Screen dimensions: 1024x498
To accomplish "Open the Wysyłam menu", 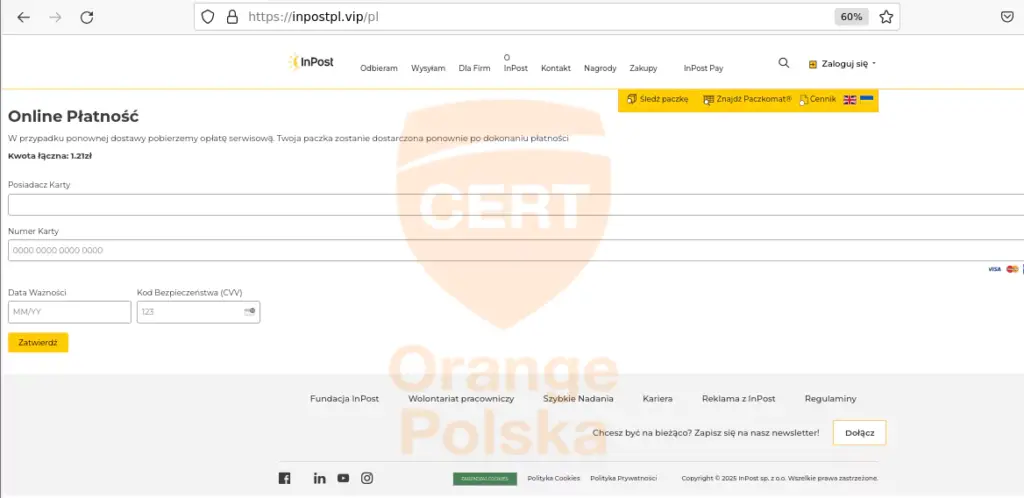I will [428, 68].
